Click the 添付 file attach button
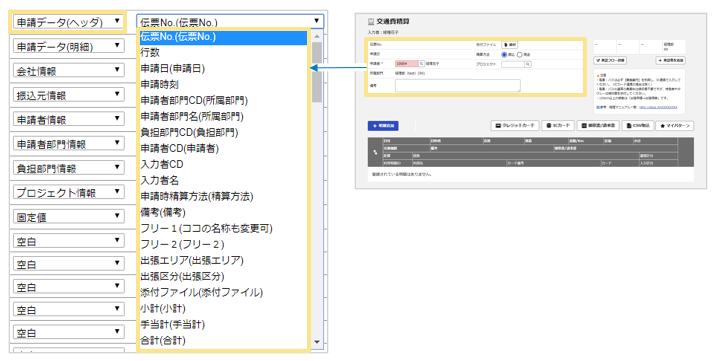 [509, 45]
